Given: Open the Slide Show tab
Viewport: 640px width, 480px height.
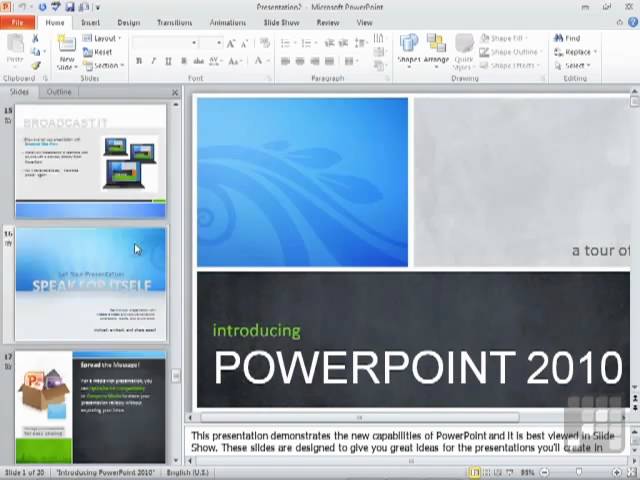Looking at the screenshot, I should click(281, 22).
